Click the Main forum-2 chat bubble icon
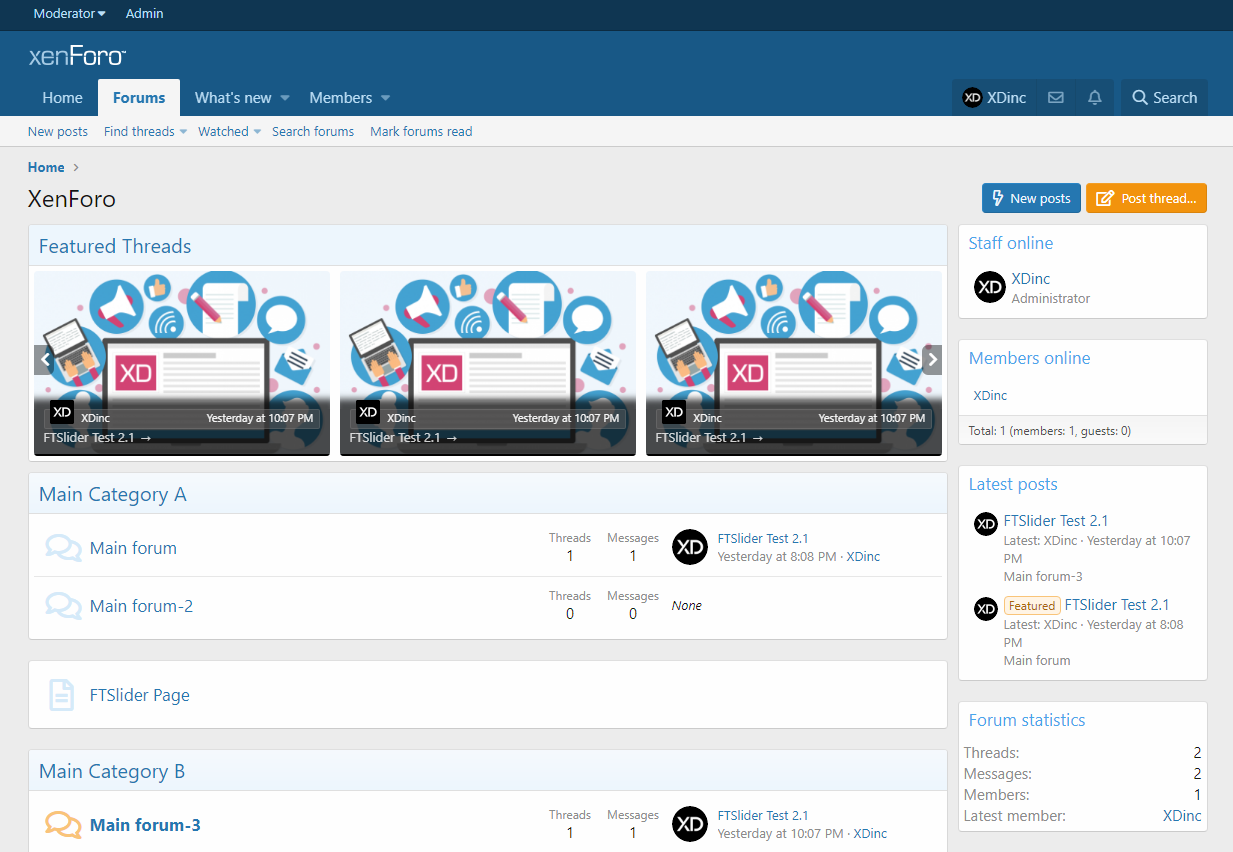Image resolution: width=1233 pixels, height=852 pixels. [63, 606]
